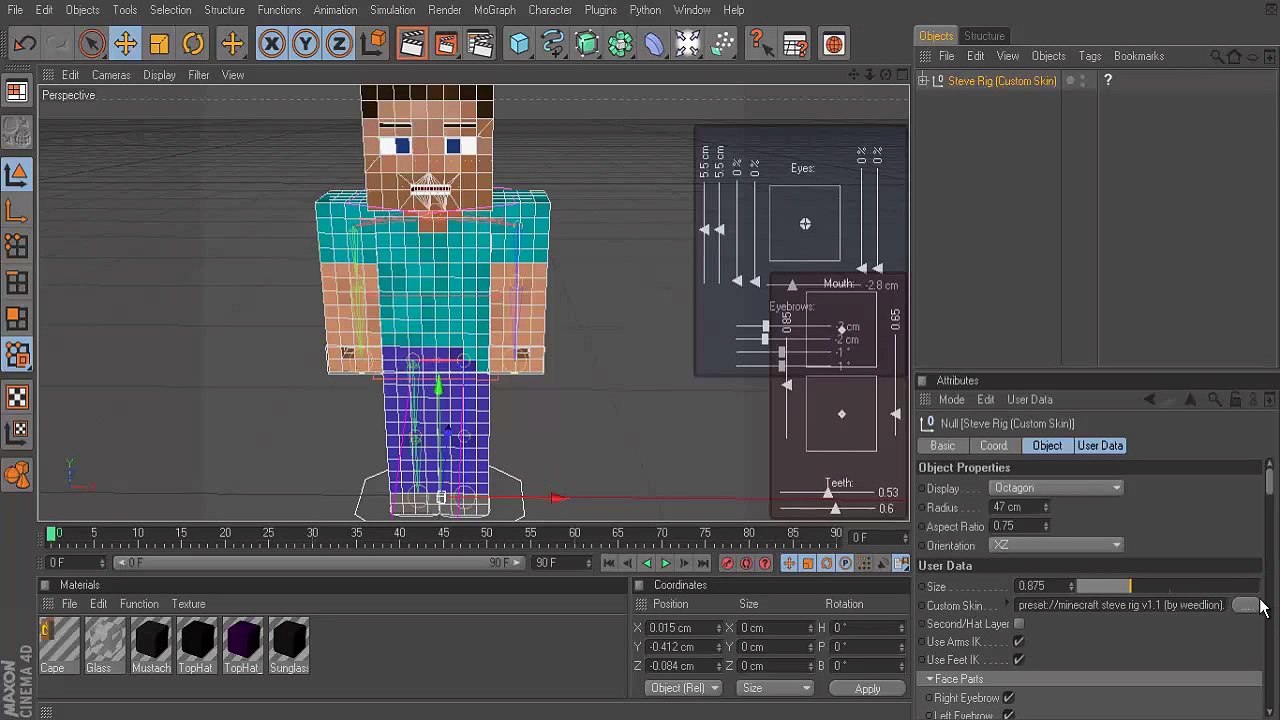Uncheck the Left Eyebrow checkbox
The height and width of the screenshot is (720, 1280).
1009,715
